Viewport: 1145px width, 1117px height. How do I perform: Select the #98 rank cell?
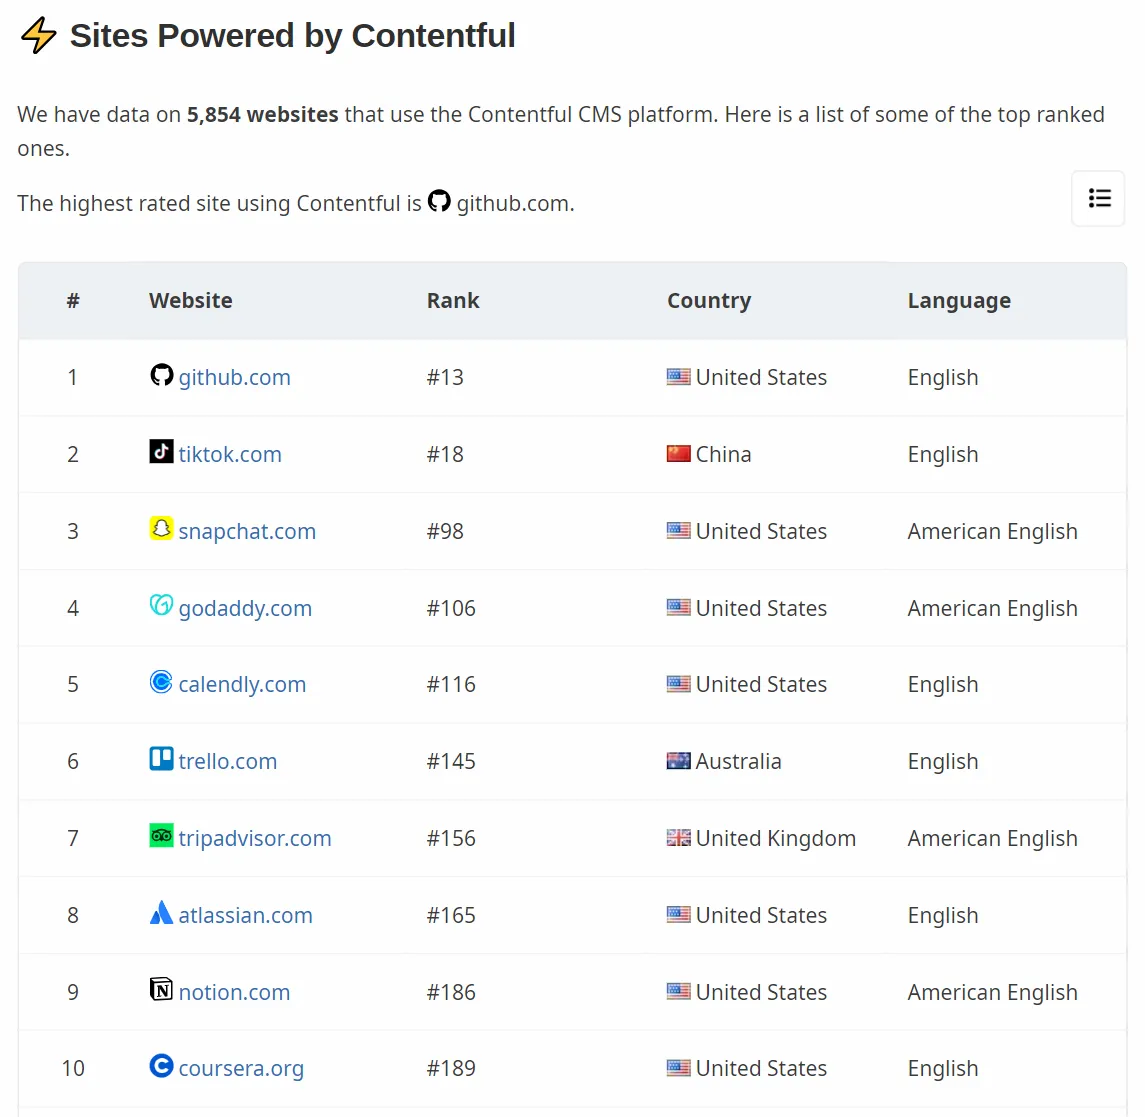click(x=445, y=531)
